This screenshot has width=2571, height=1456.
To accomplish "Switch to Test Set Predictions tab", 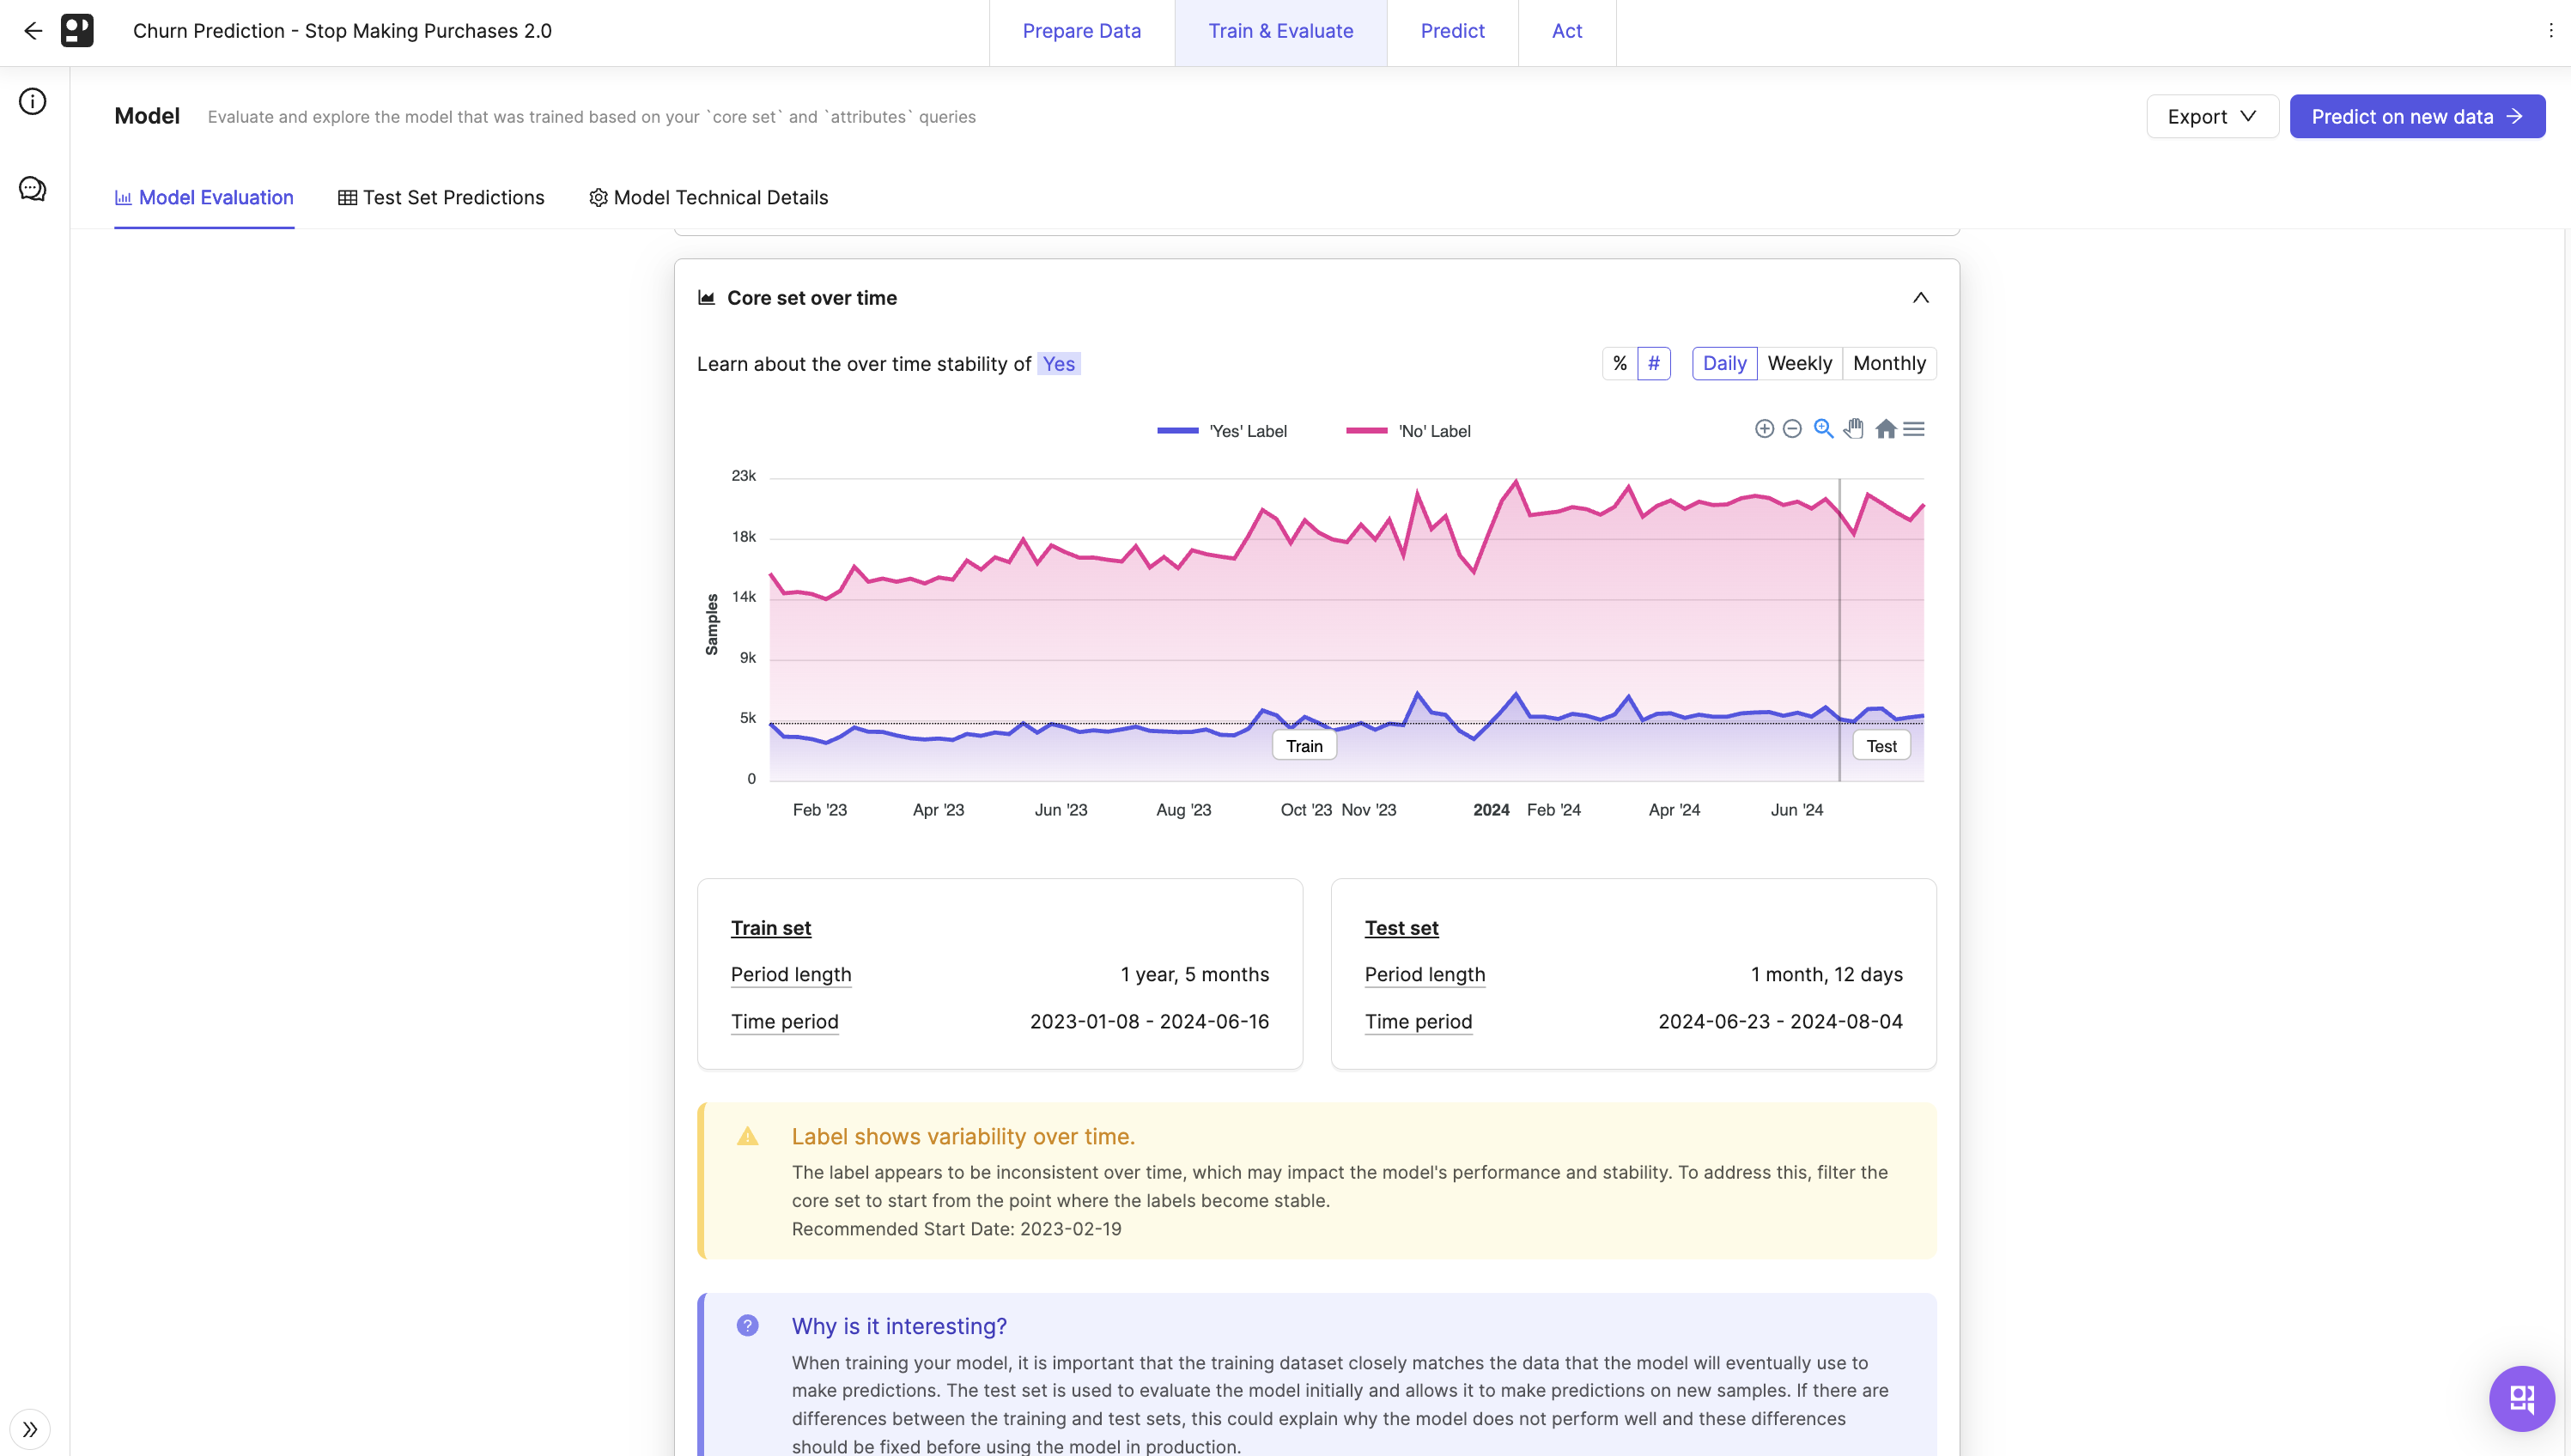I will tap(441, 198).
